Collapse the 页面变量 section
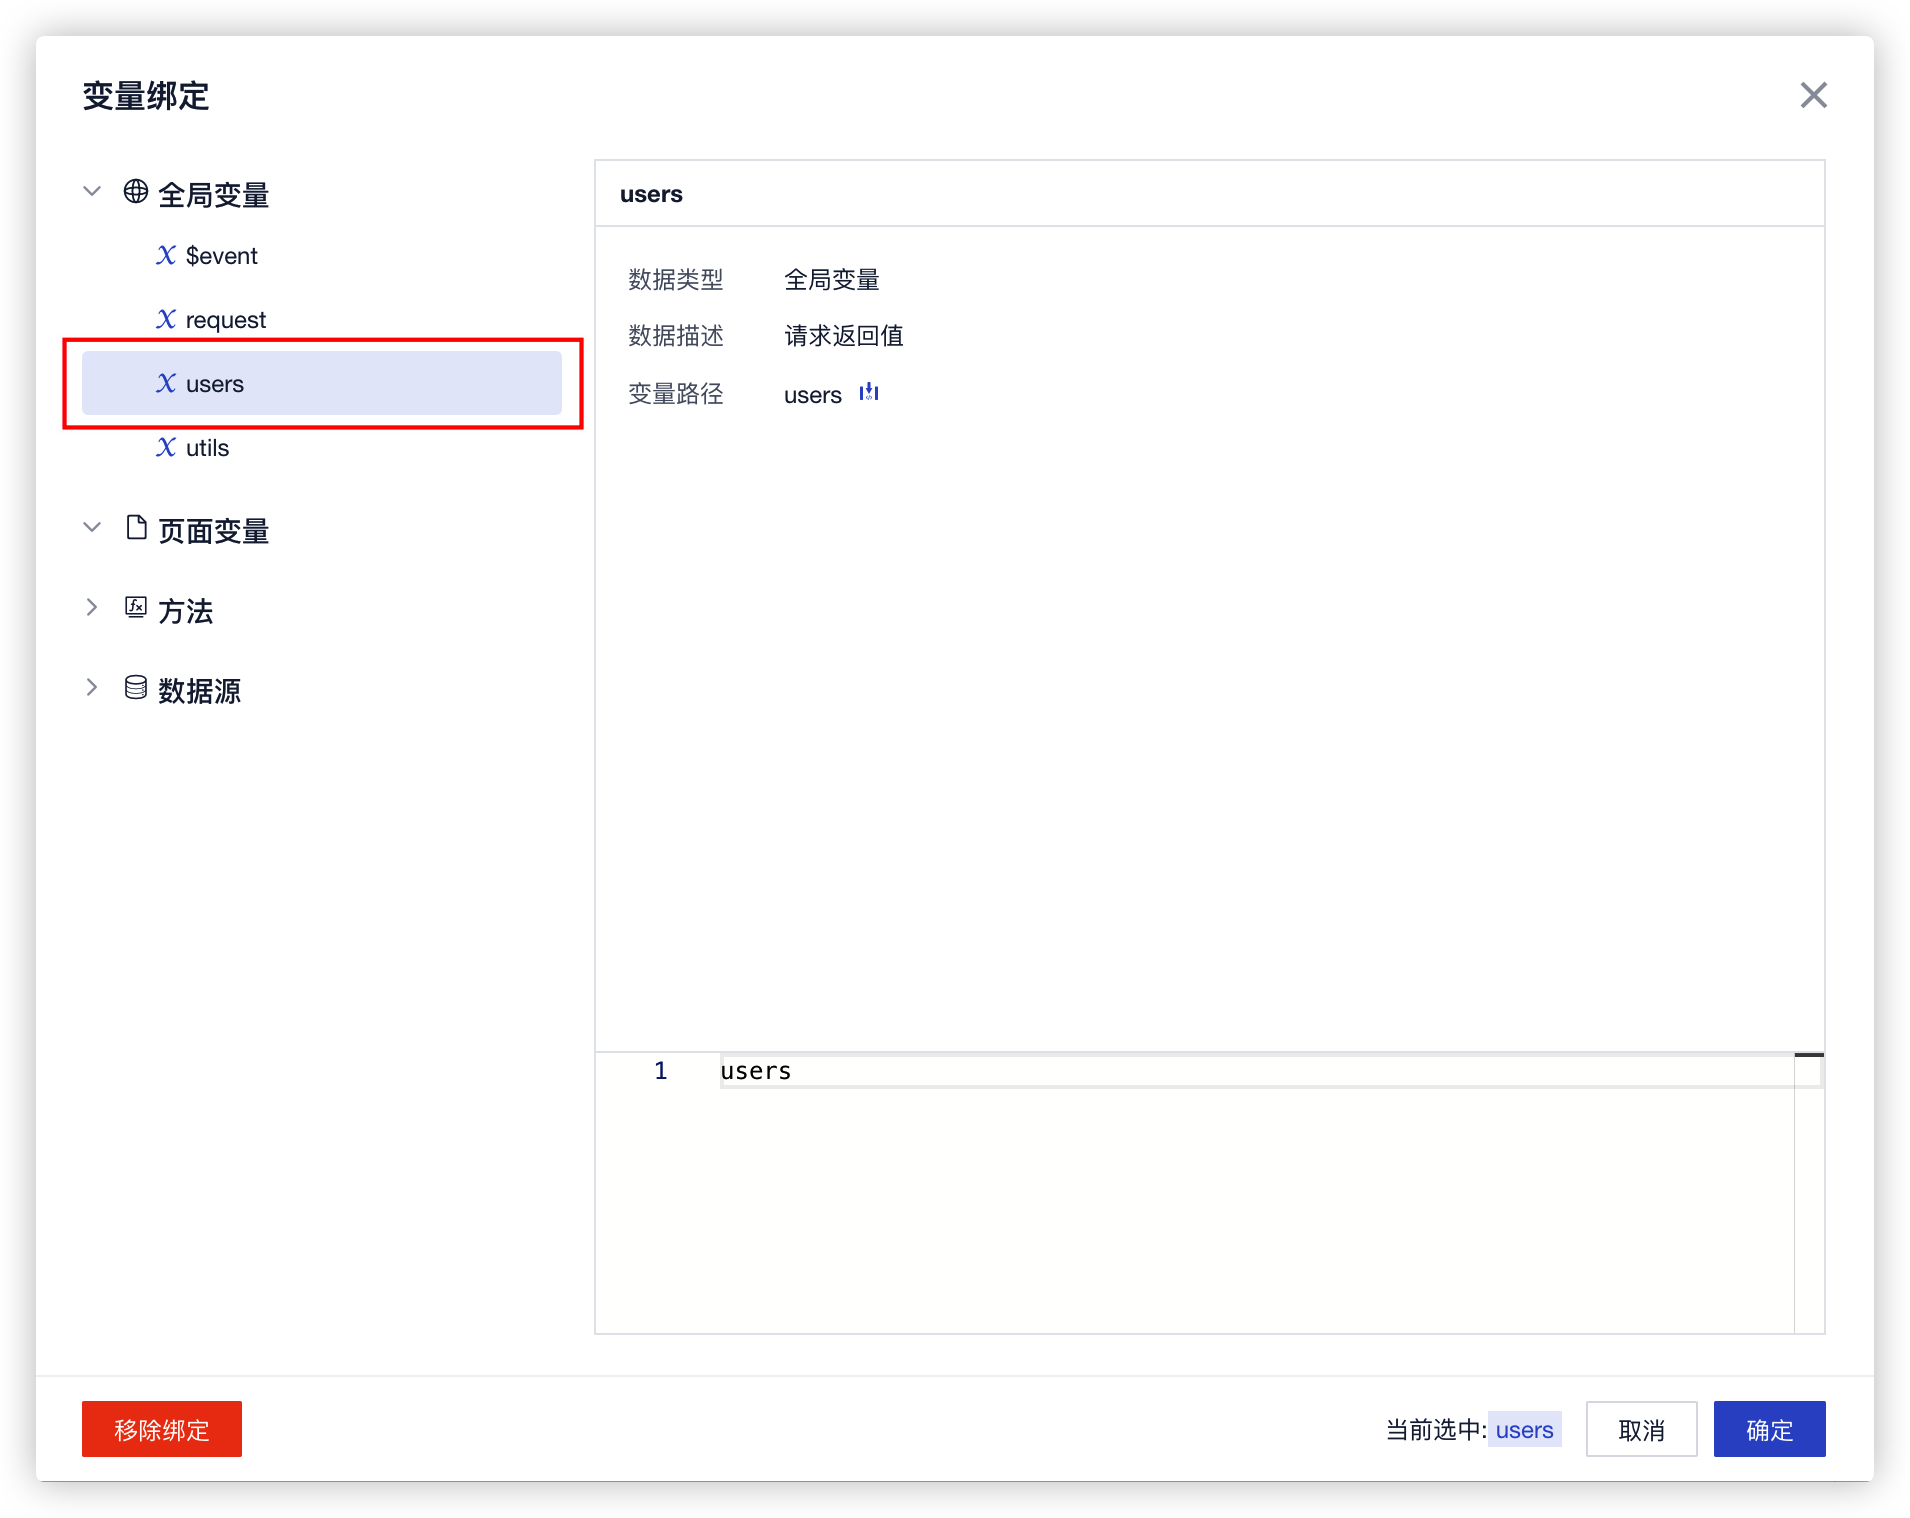The image size is (1910, 1518). (x=91, y=527)
